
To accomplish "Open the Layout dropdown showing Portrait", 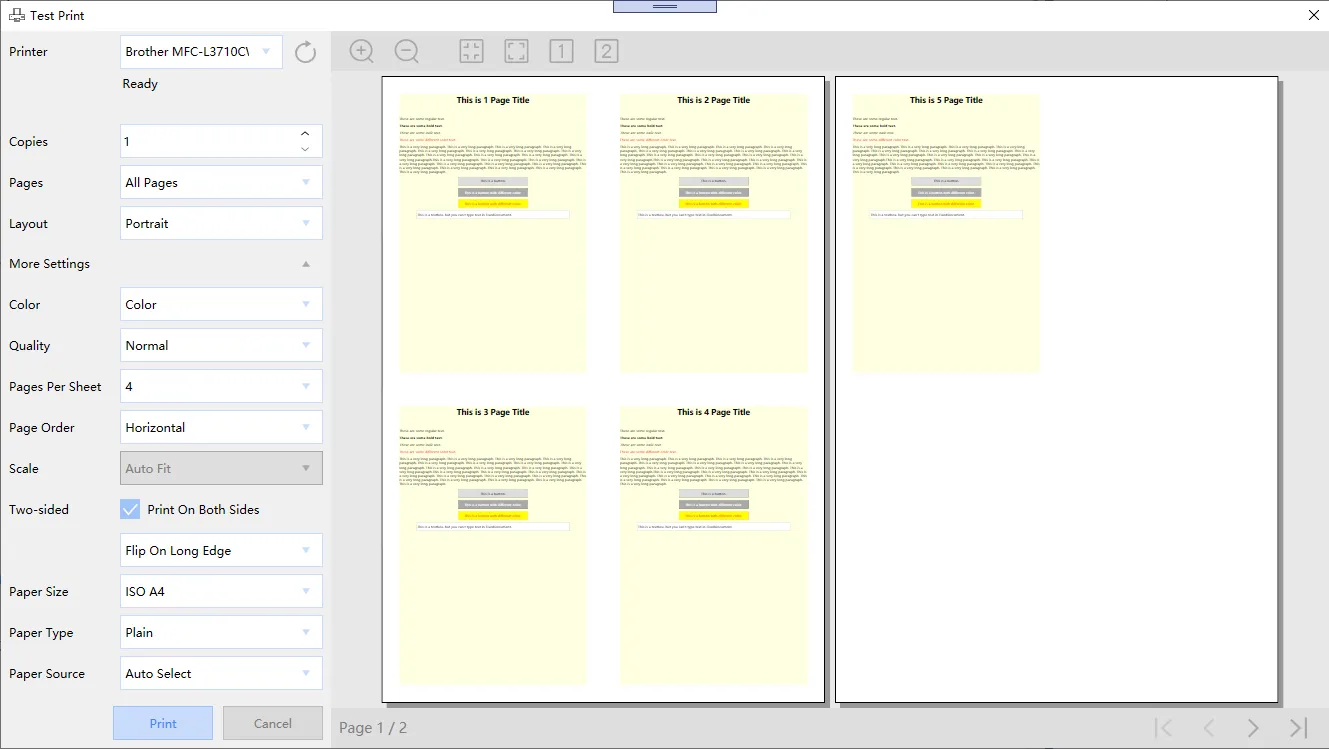I will (221, 224).
